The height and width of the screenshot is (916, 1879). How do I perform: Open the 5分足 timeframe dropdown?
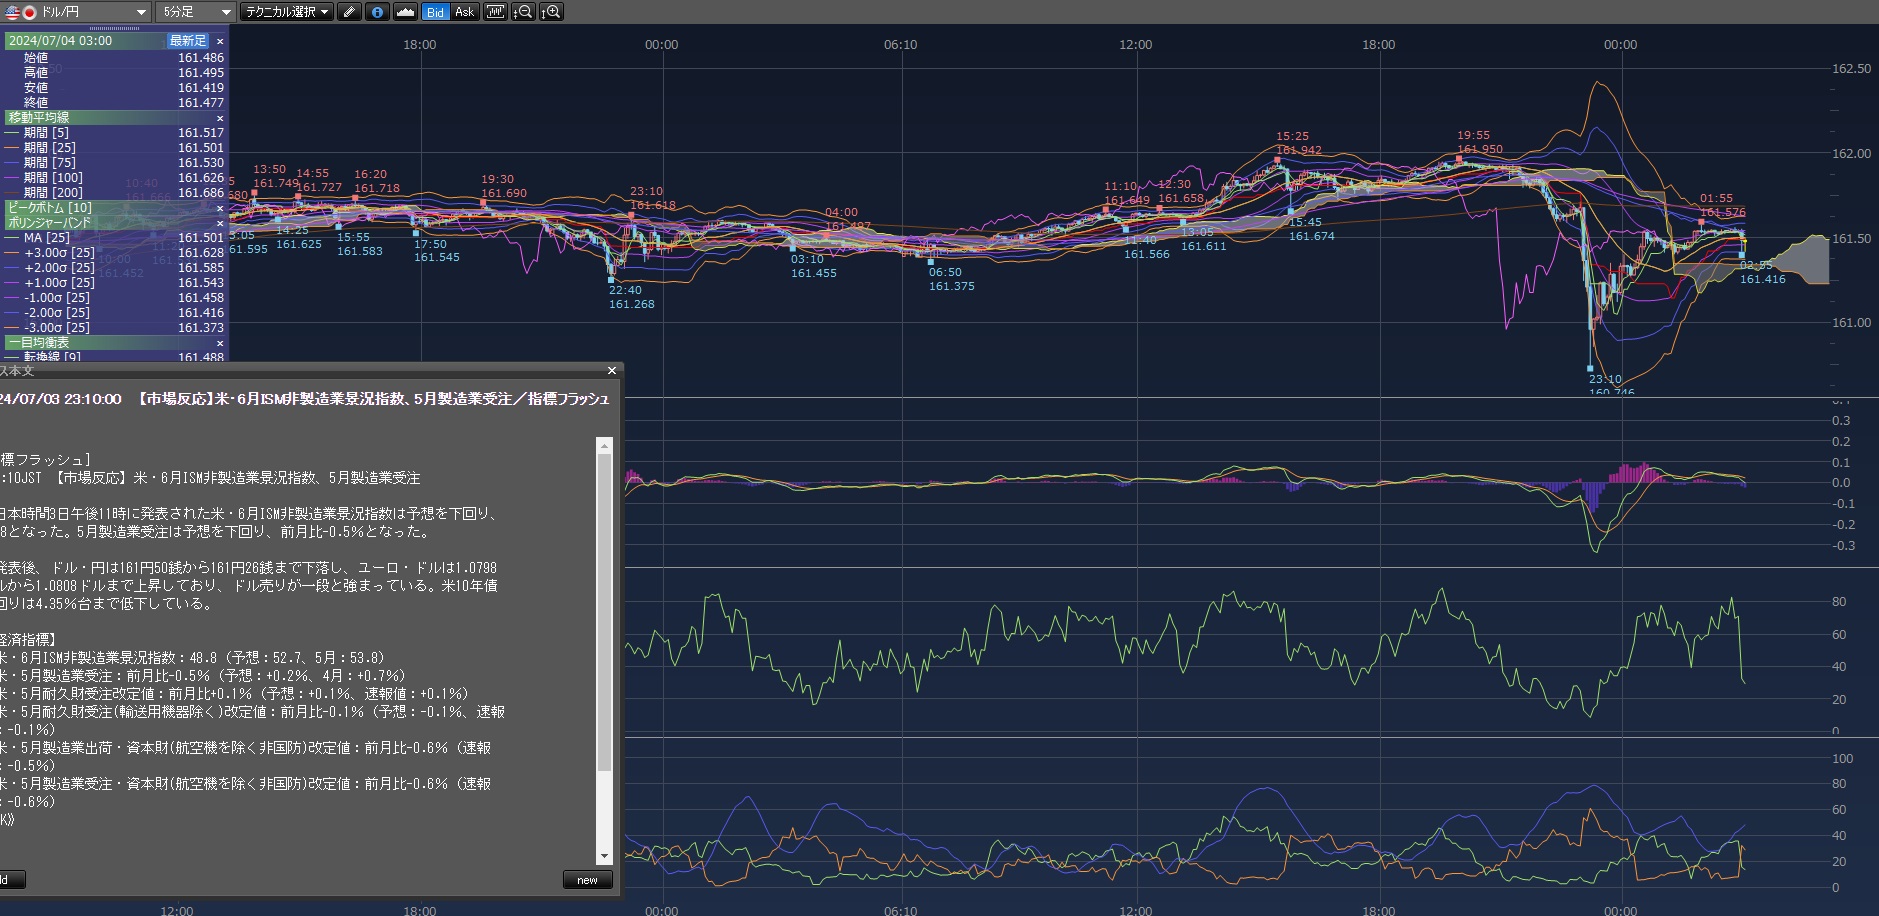coord(196,12)
